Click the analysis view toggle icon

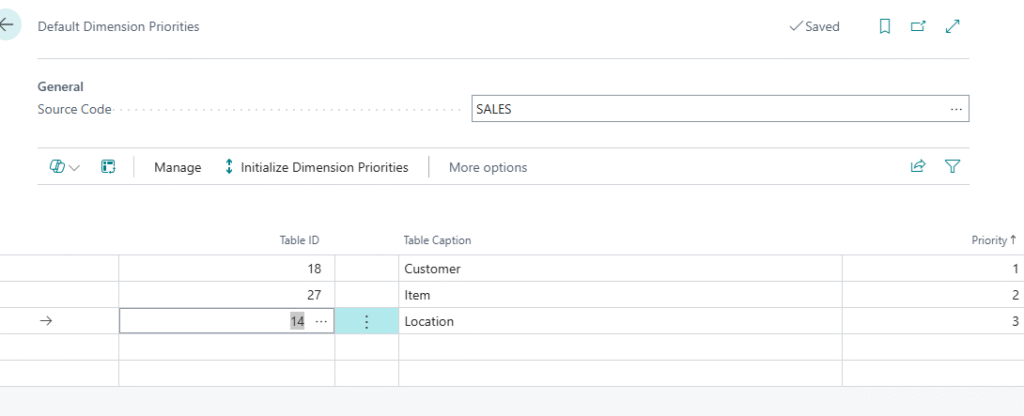109,167
